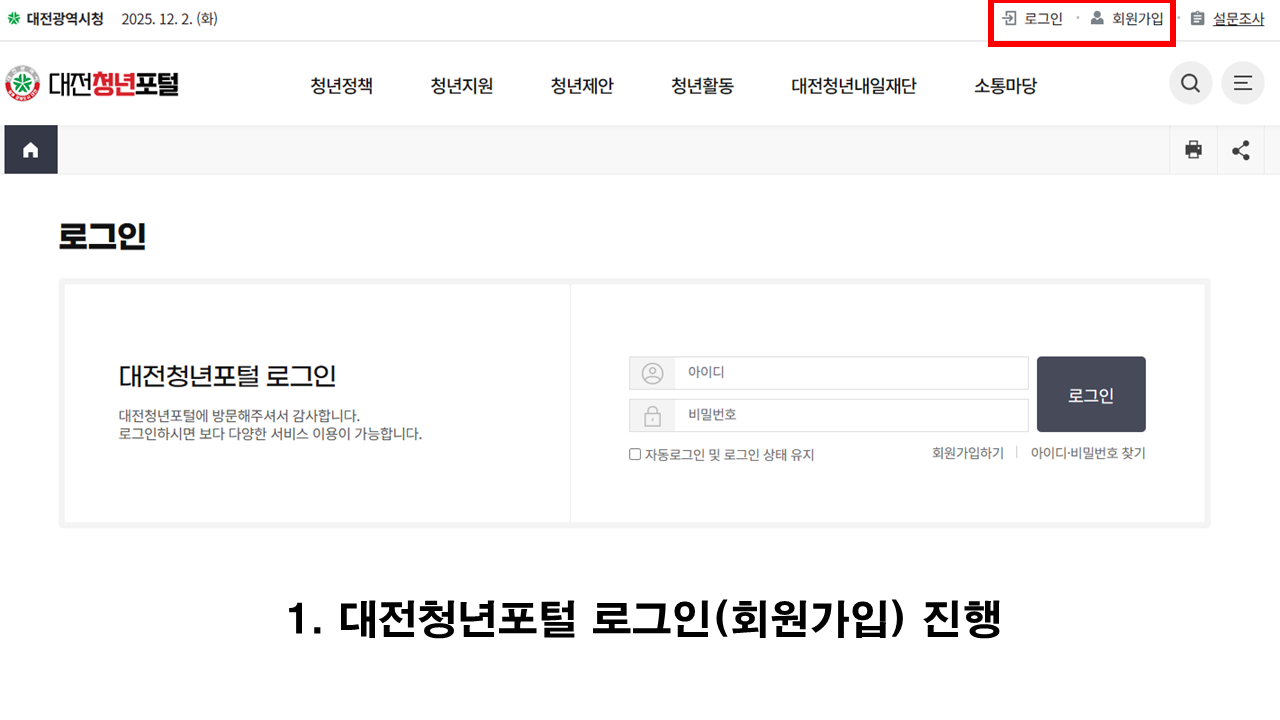1280x720 pixels.
Task: Click the print page icon
Action: coord(1193,150)
